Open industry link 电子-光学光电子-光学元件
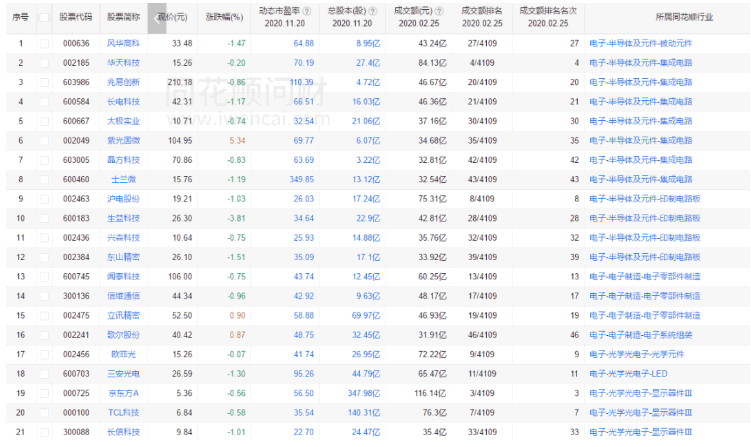 pos(637,355)
